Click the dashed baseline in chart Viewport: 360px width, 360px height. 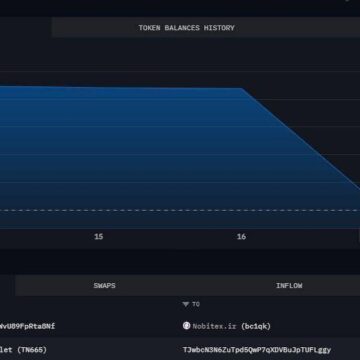[x=180, y=210]
